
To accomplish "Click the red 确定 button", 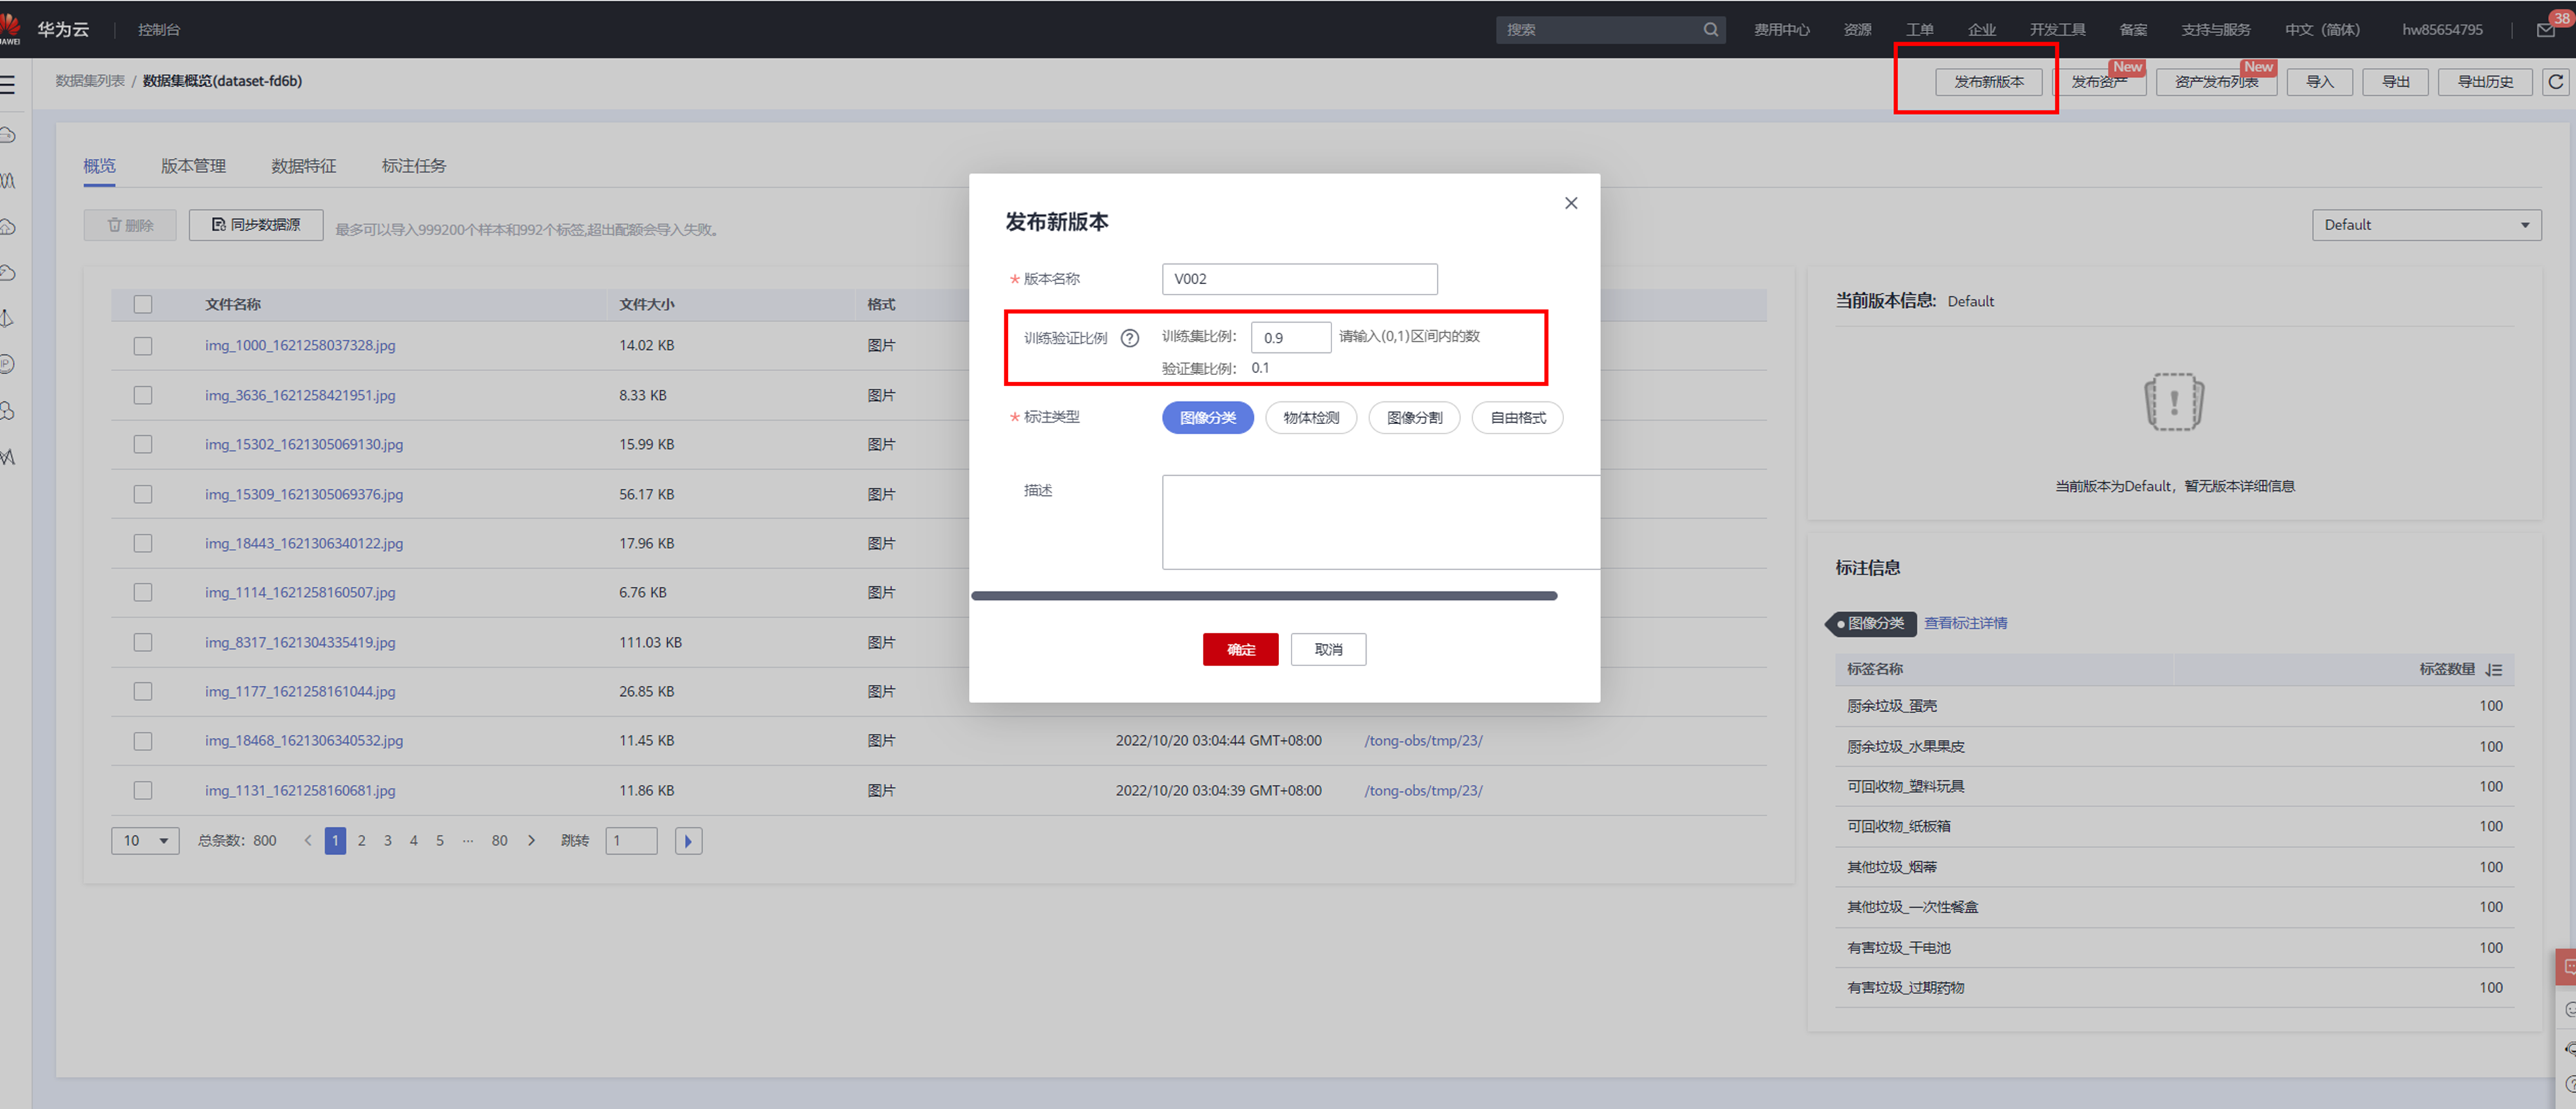I will pyautogui.click(x=1240, y=650).
